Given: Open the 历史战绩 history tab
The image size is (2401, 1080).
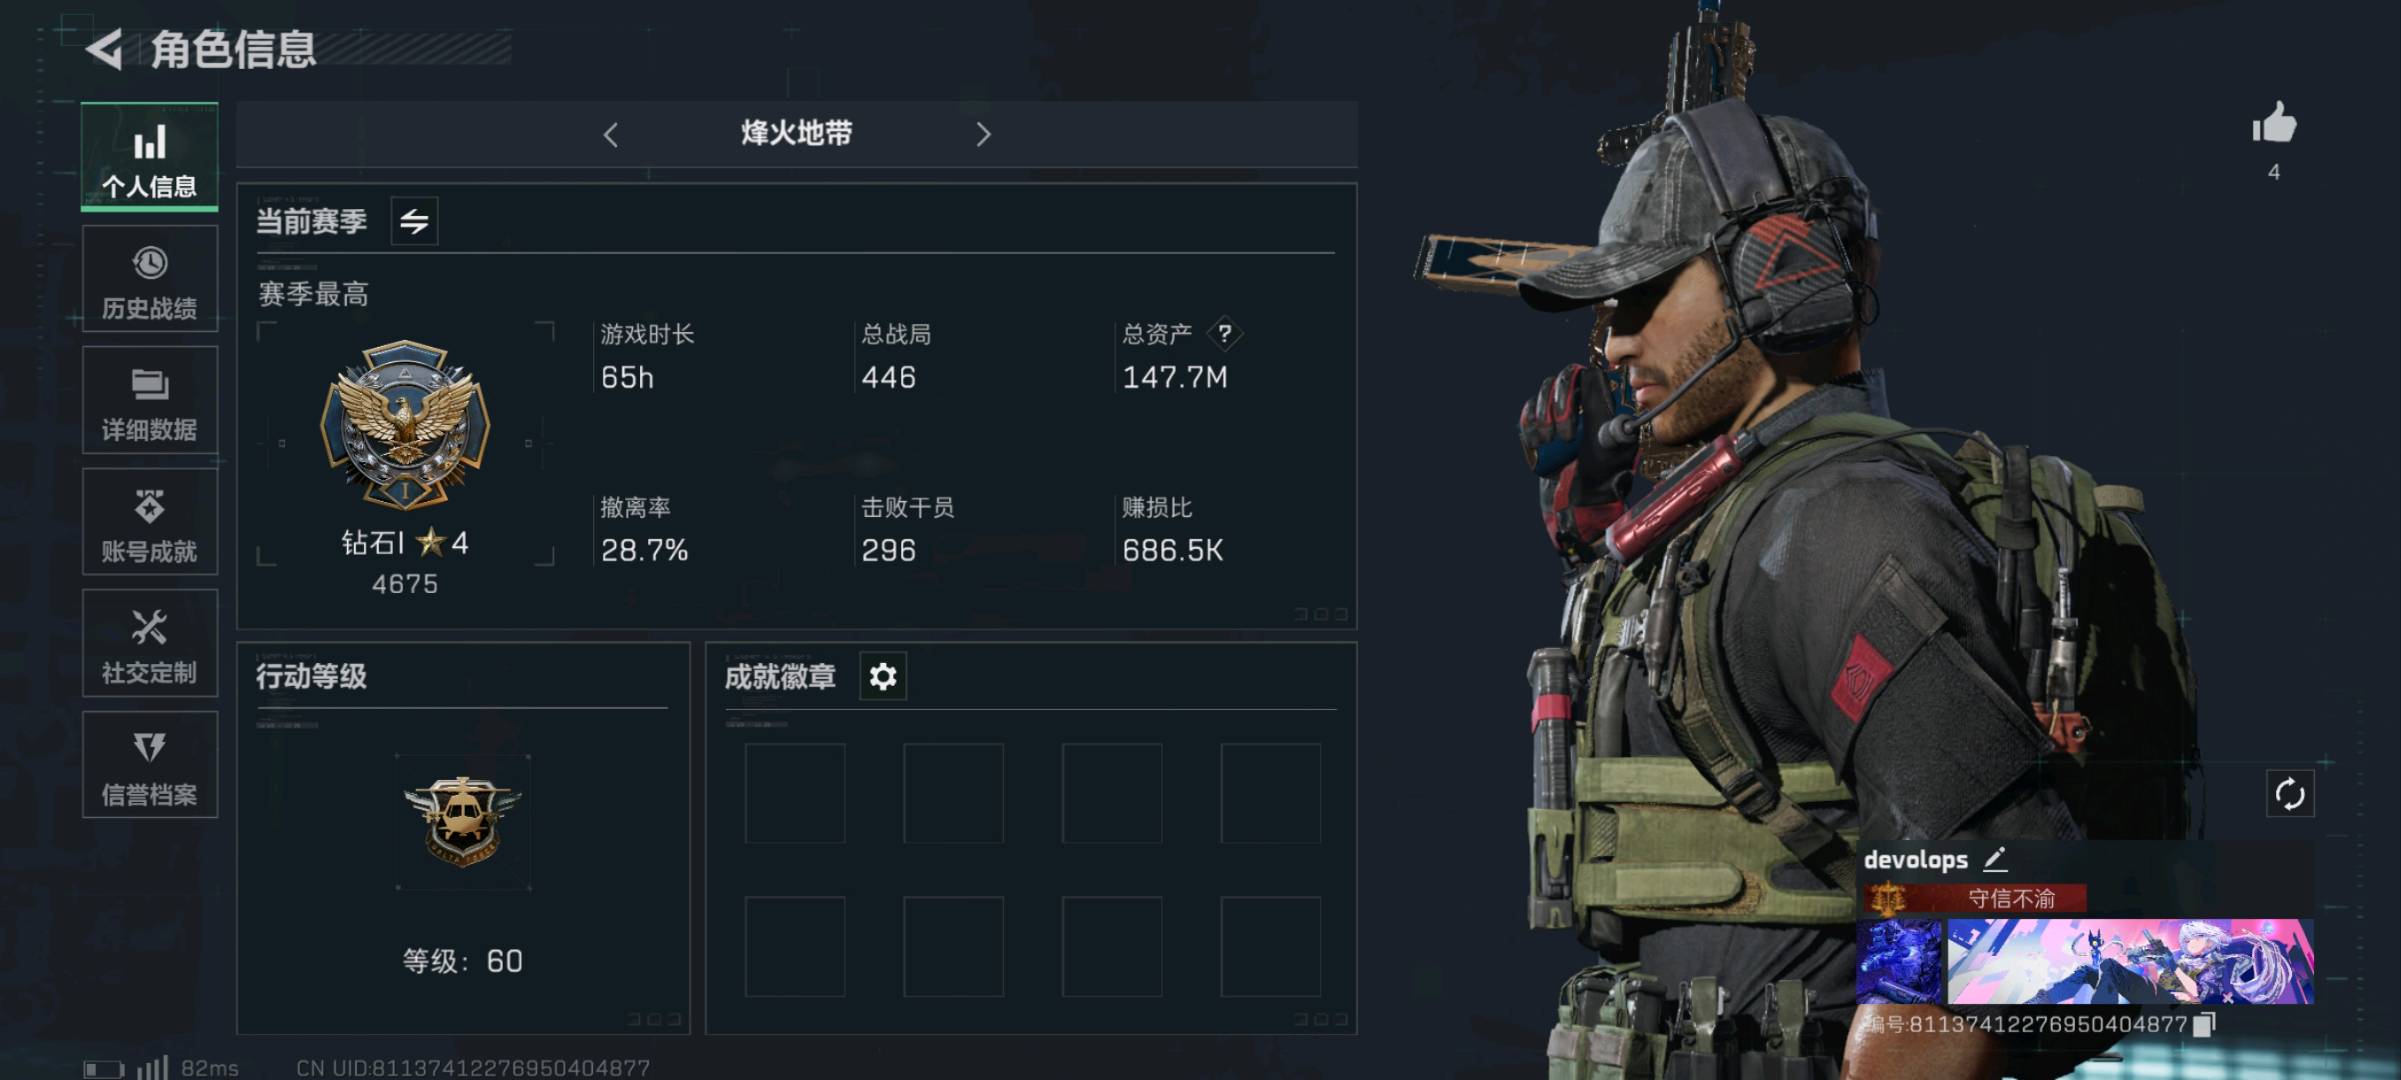Looking at the screenshot, I should pos(150,279).
